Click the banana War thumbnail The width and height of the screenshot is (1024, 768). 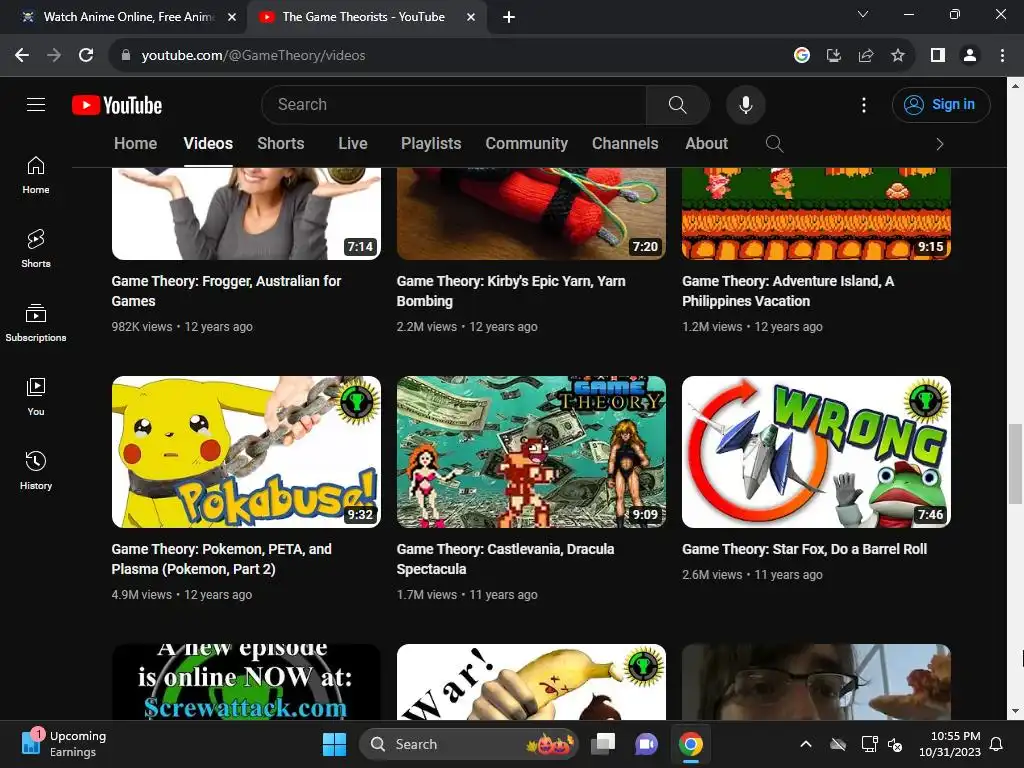tap(531, 682)
